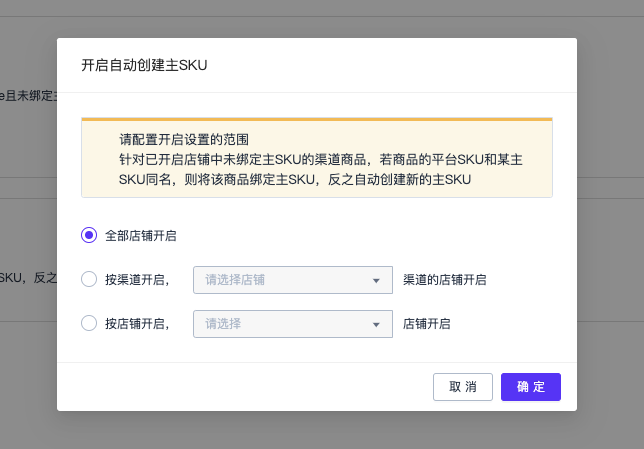Click the 渠道的店铺开启 text after dropdown

click(445, 280)
